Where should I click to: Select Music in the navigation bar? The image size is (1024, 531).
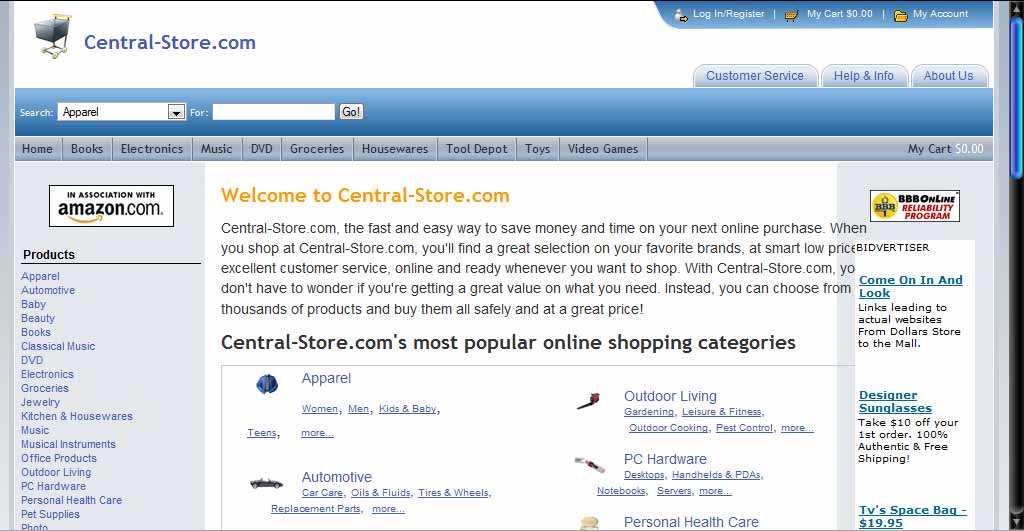[x=216, y=149]
